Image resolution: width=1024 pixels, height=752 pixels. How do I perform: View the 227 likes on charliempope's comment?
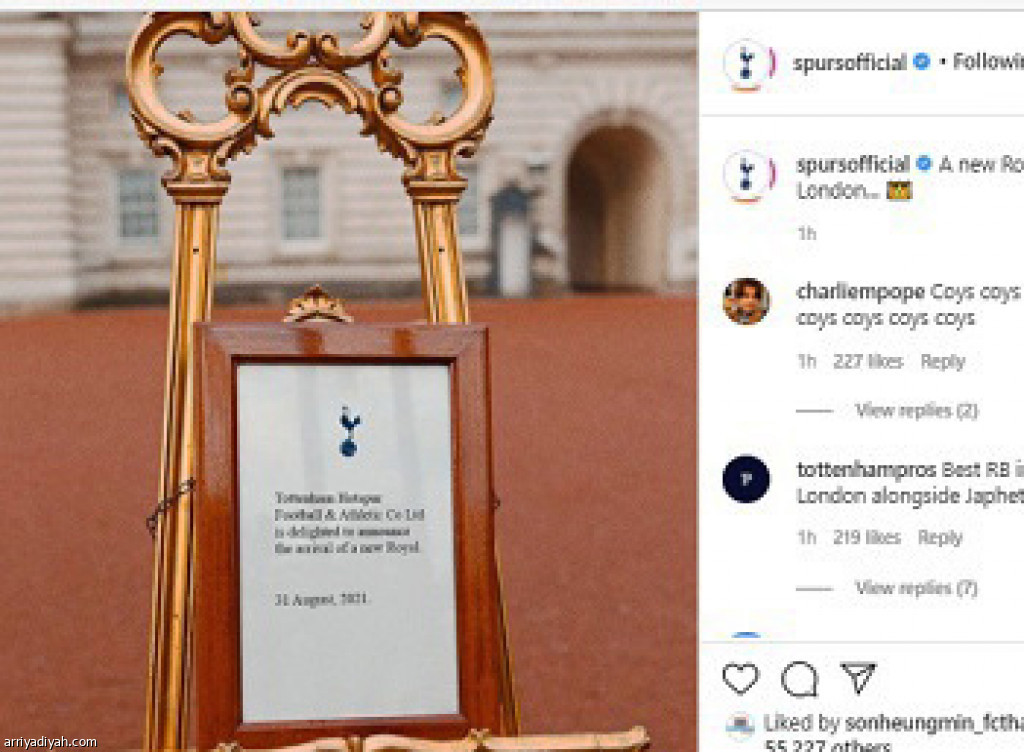coord(868,361)
